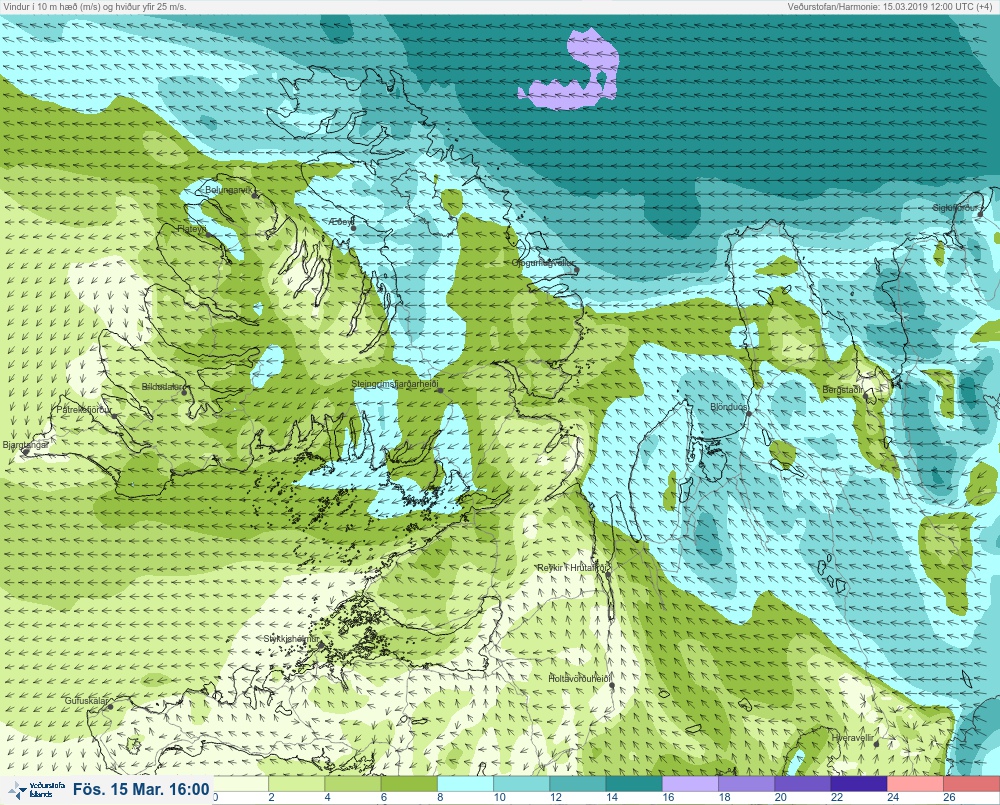Image resolution: width=1000 pixels, height=805 pixels.
Task: Select the teal 12–14 m/s legend swatch
Action: pyautogui.click(x=578, y=783)
